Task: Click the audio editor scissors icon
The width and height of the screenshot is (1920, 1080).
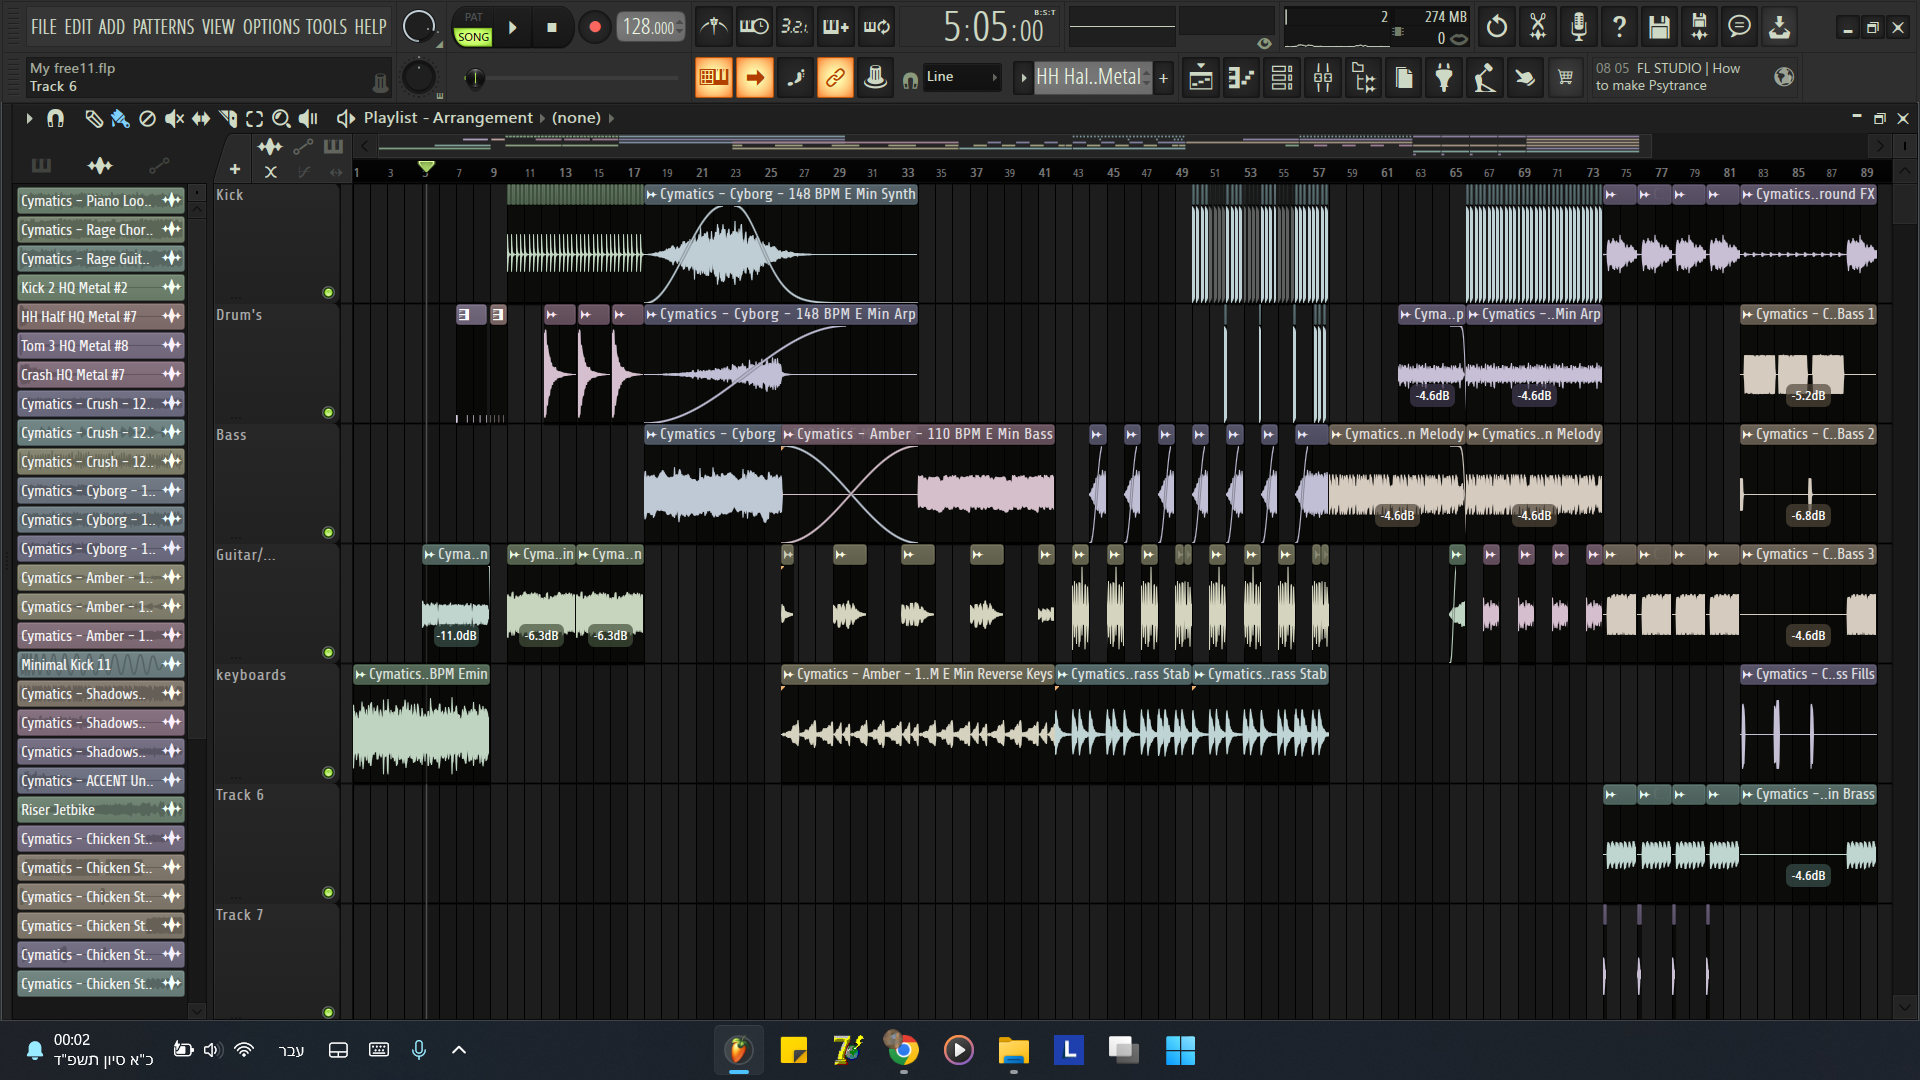Action: click(x=1538, y=27)
